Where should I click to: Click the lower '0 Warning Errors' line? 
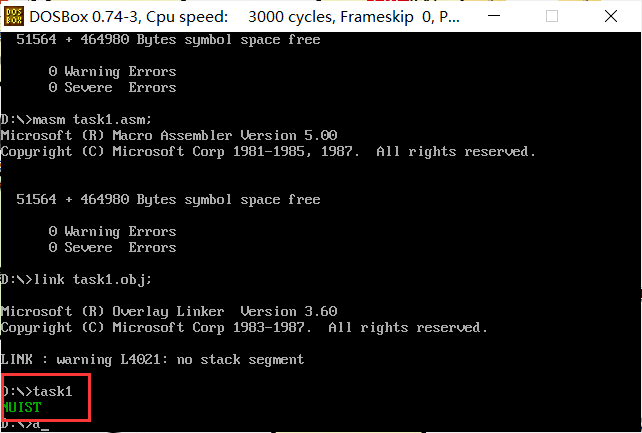point(113,232)
